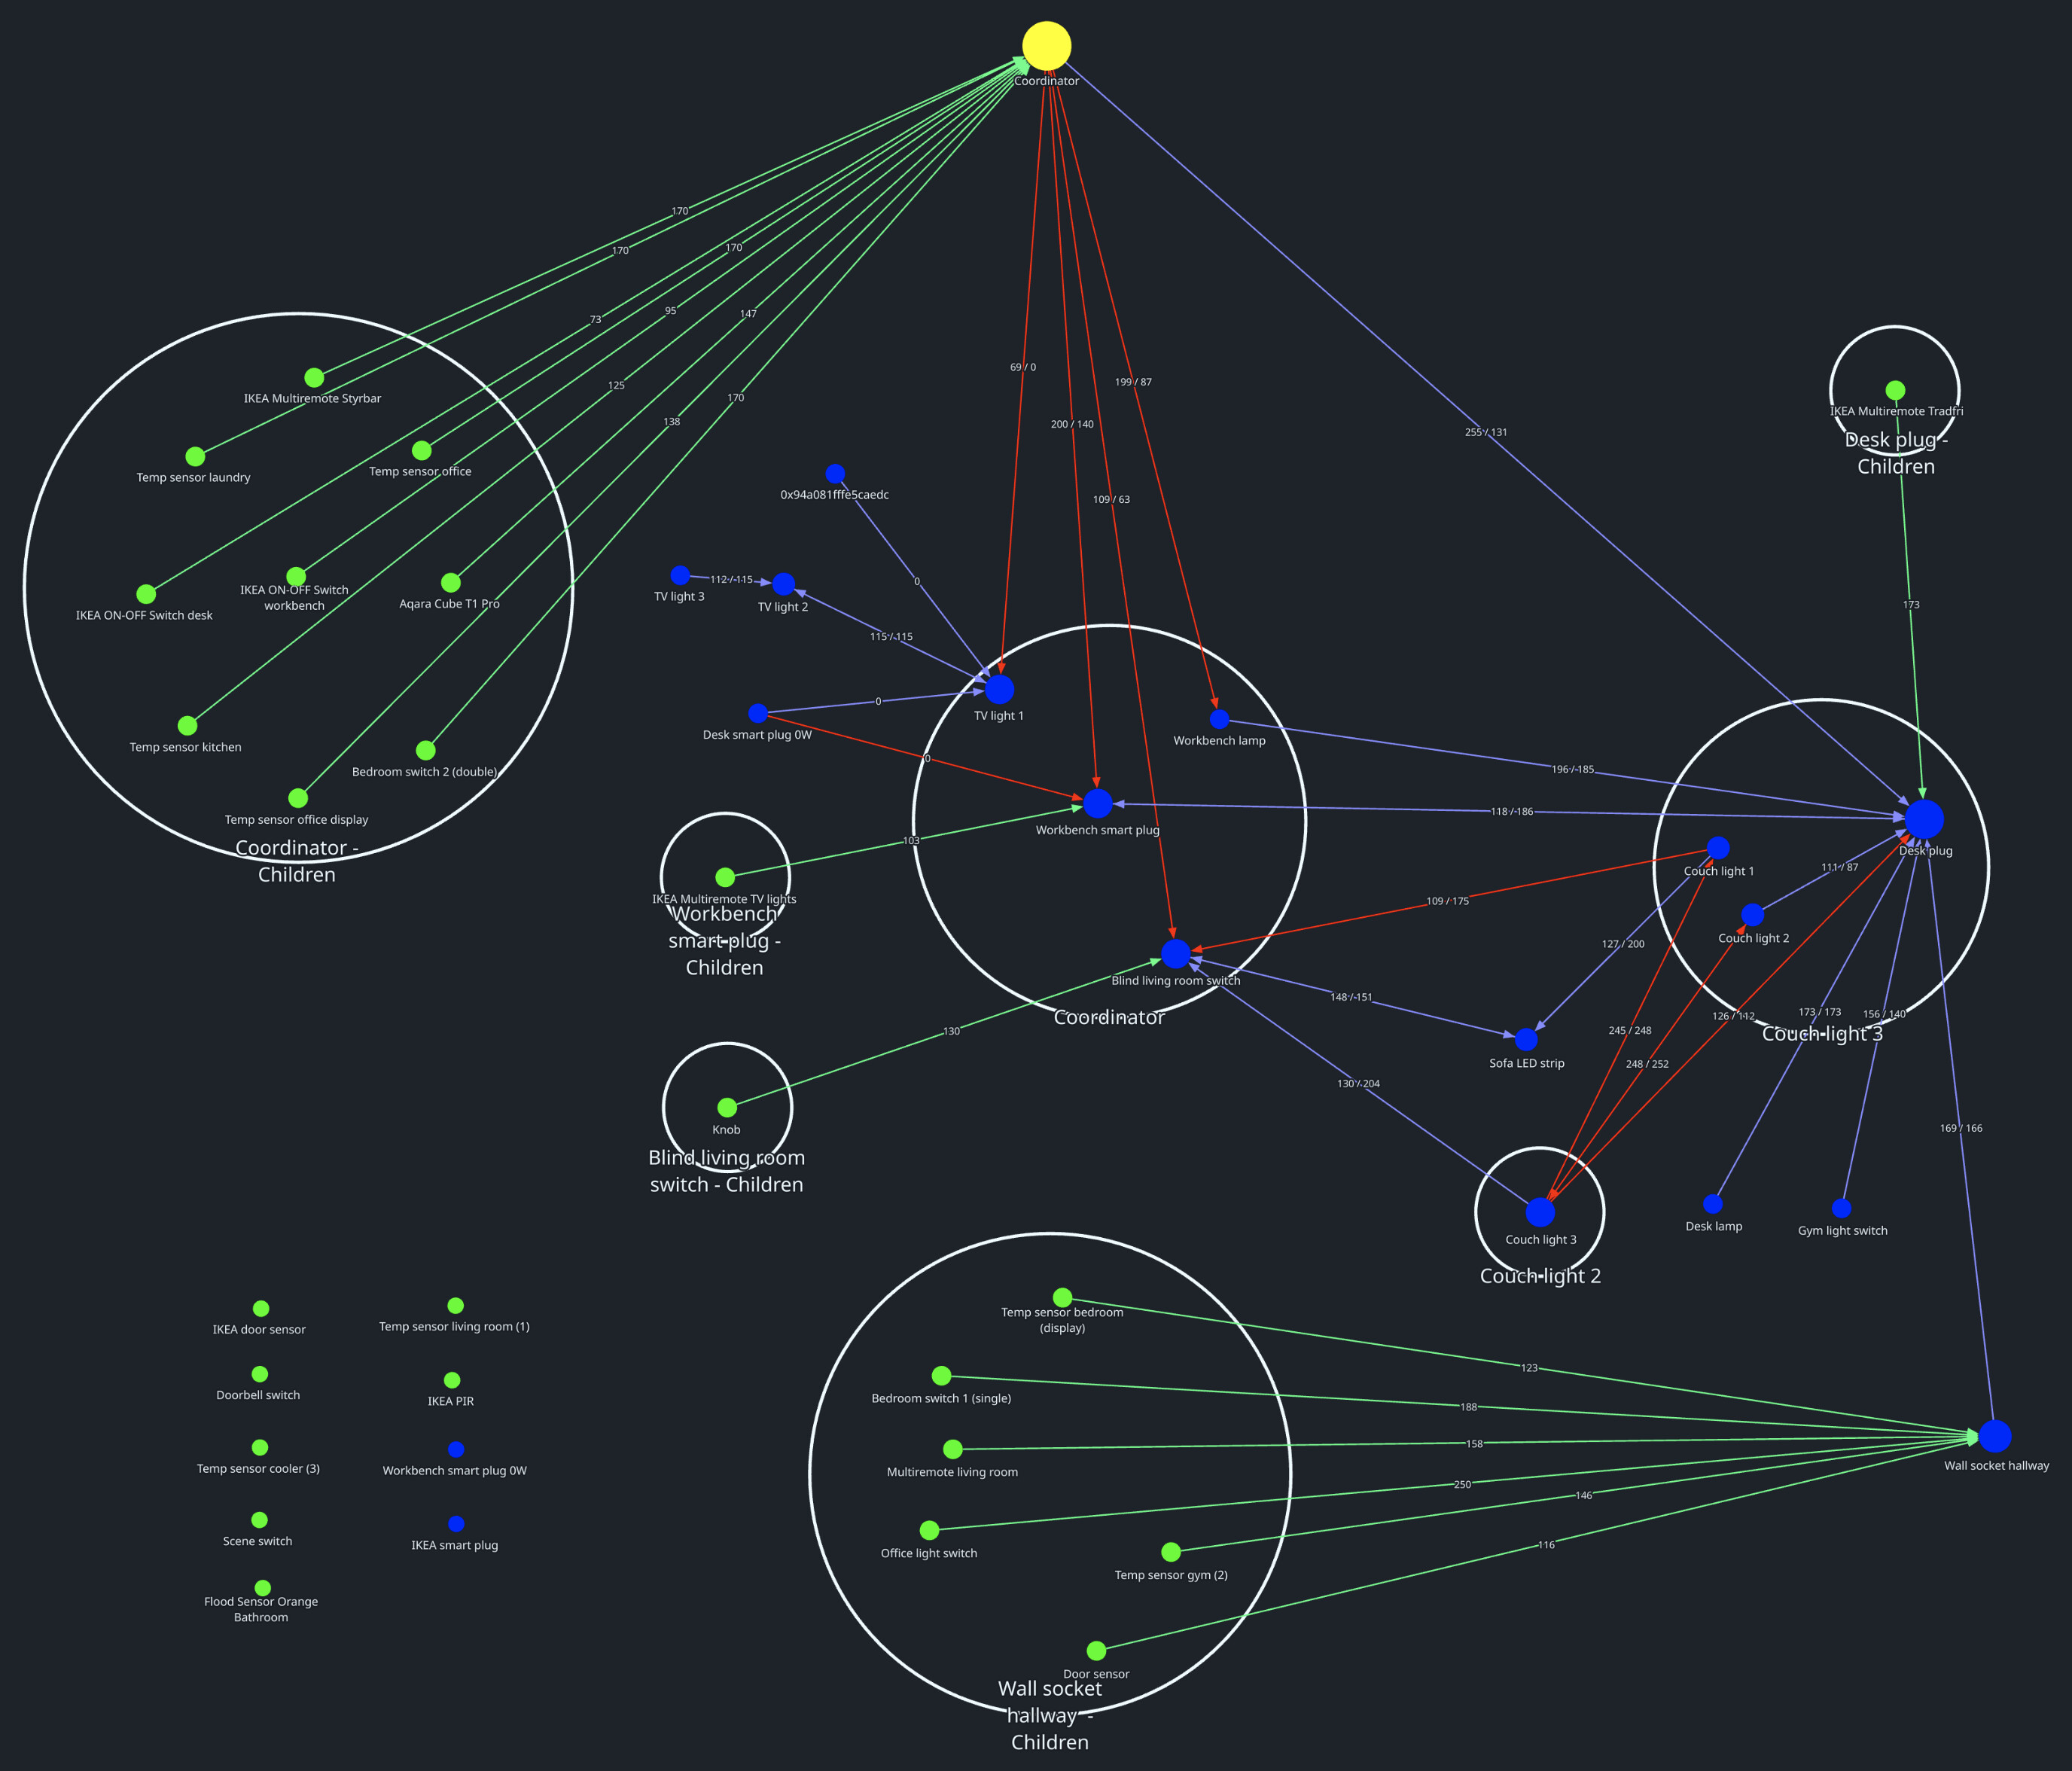Select the Blind living room switch node

[1176, 954]
